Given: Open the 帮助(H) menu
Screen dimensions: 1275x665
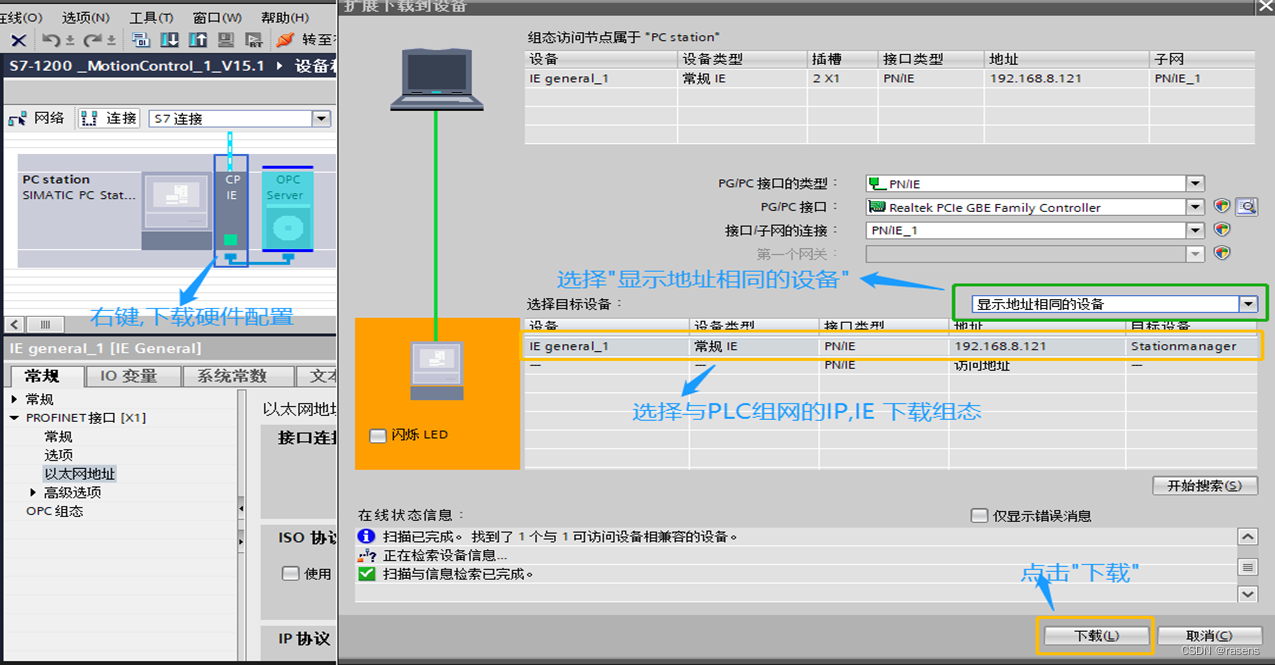Looking at the screenshot, I should 285,18.
